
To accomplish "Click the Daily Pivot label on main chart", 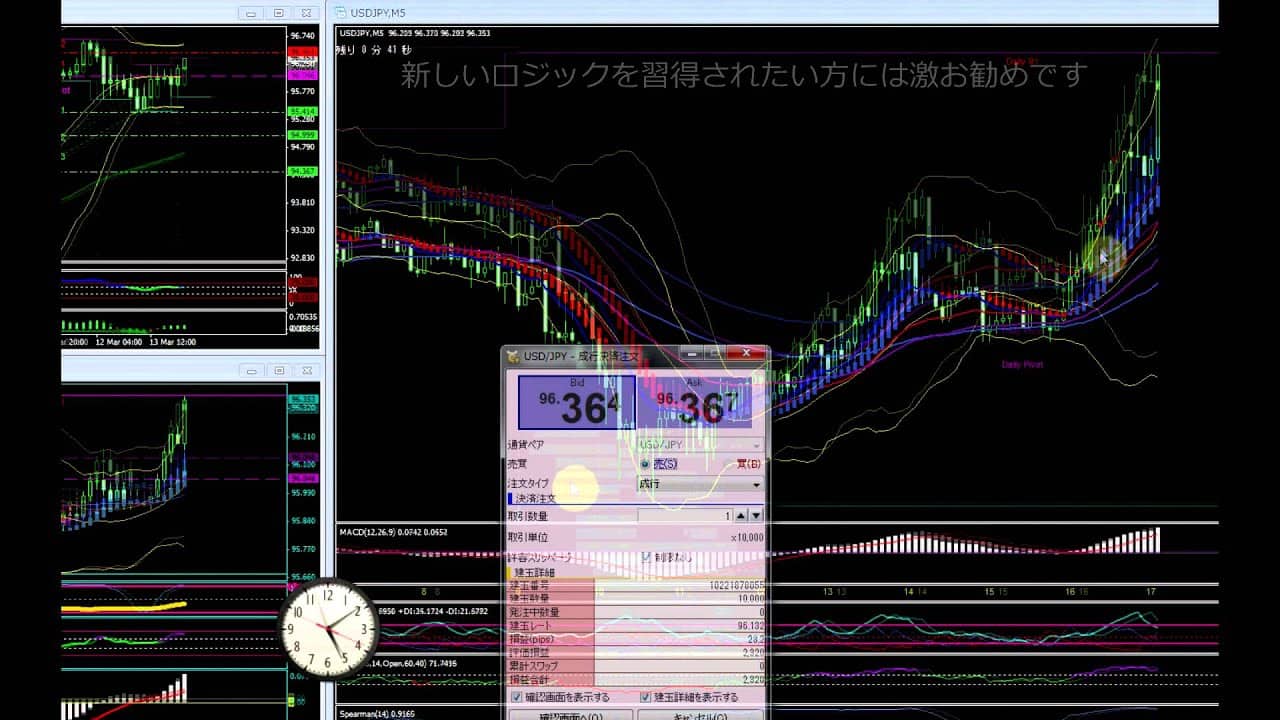I will point(1022,365).
